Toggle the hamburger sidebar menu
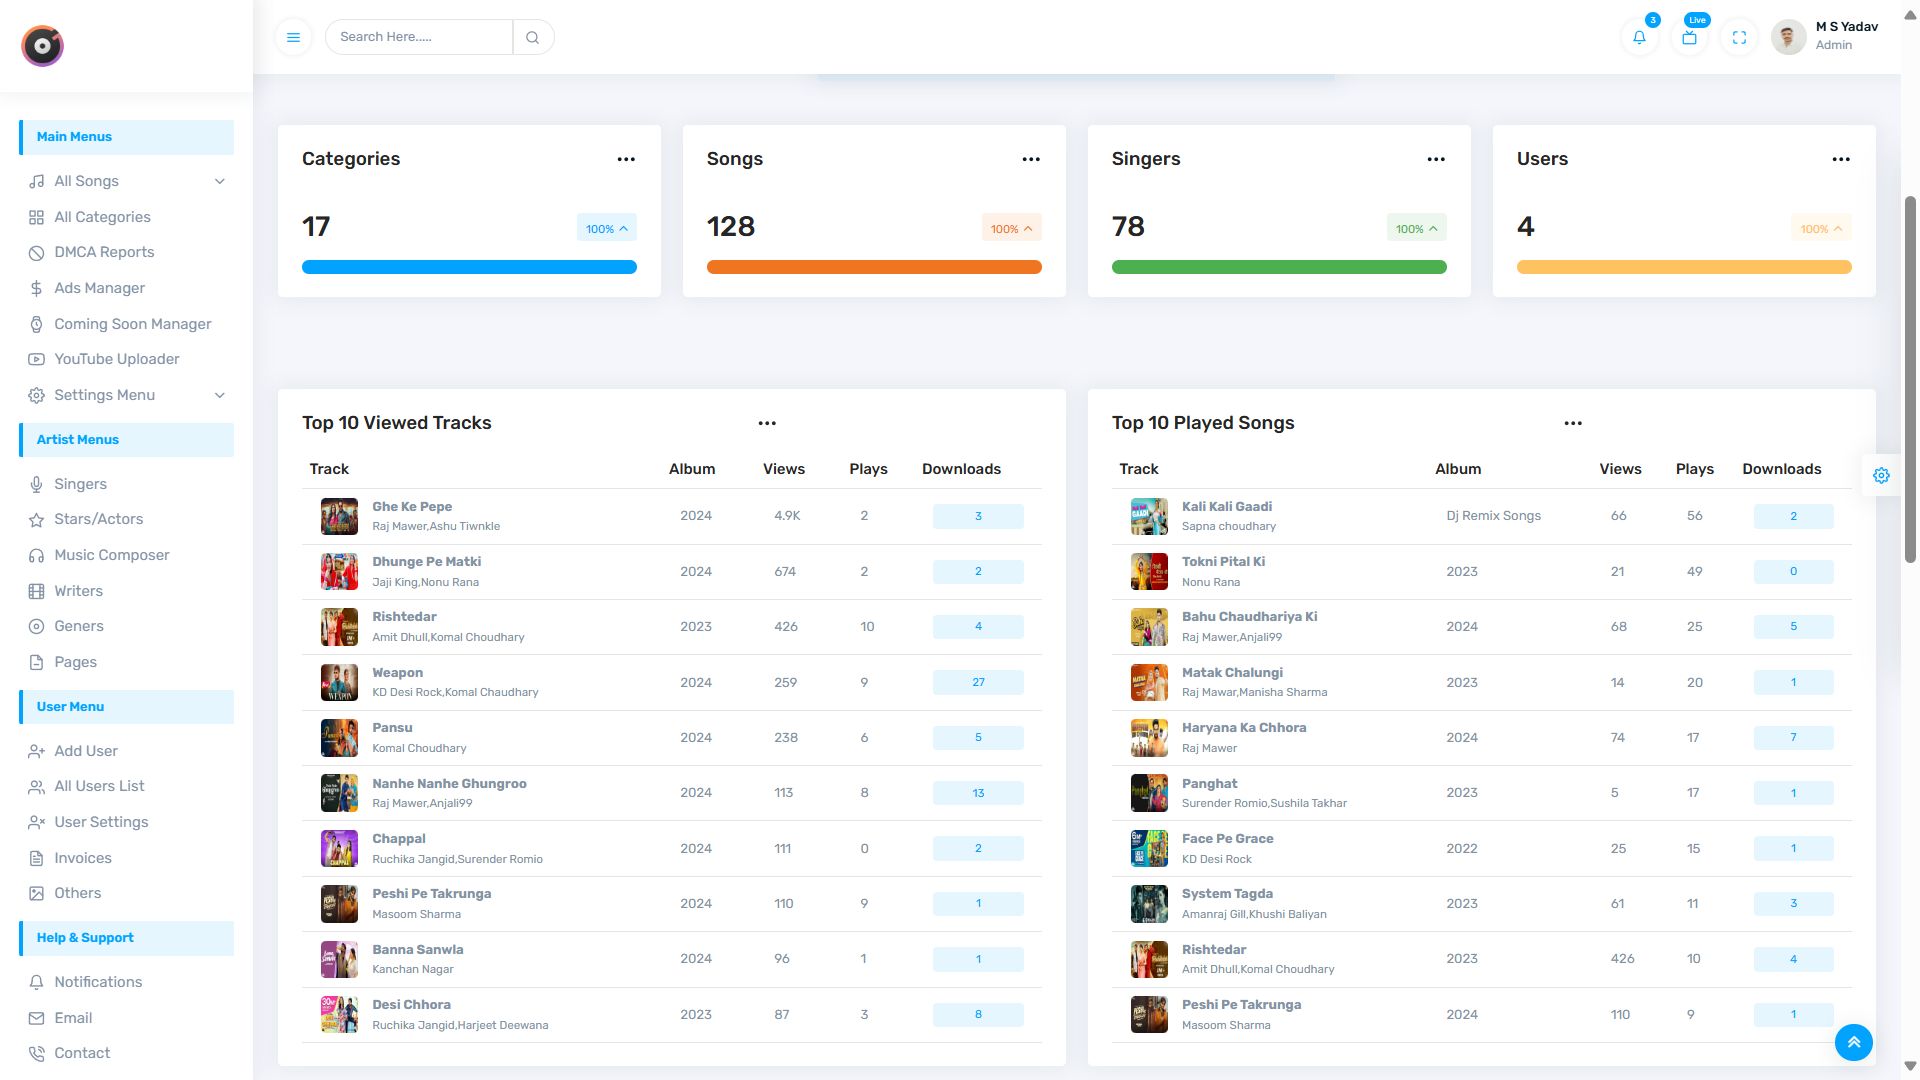1920x1080 pixels. click(293, 38)
